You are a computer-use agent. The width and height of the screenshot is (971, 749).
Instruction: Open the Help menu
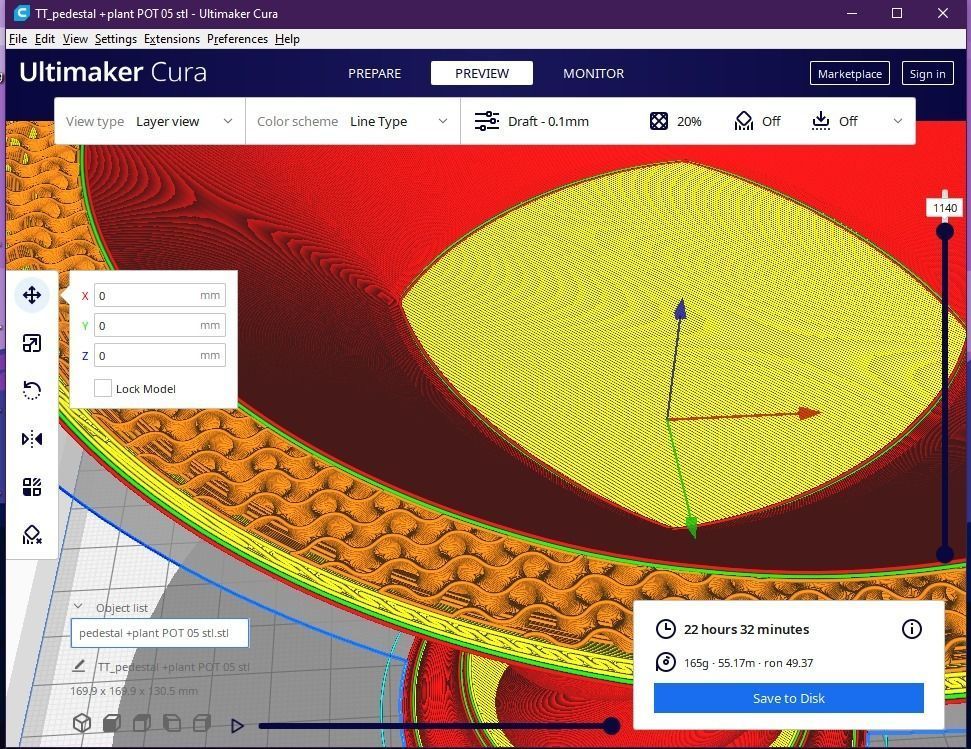(x=287, y=39)
